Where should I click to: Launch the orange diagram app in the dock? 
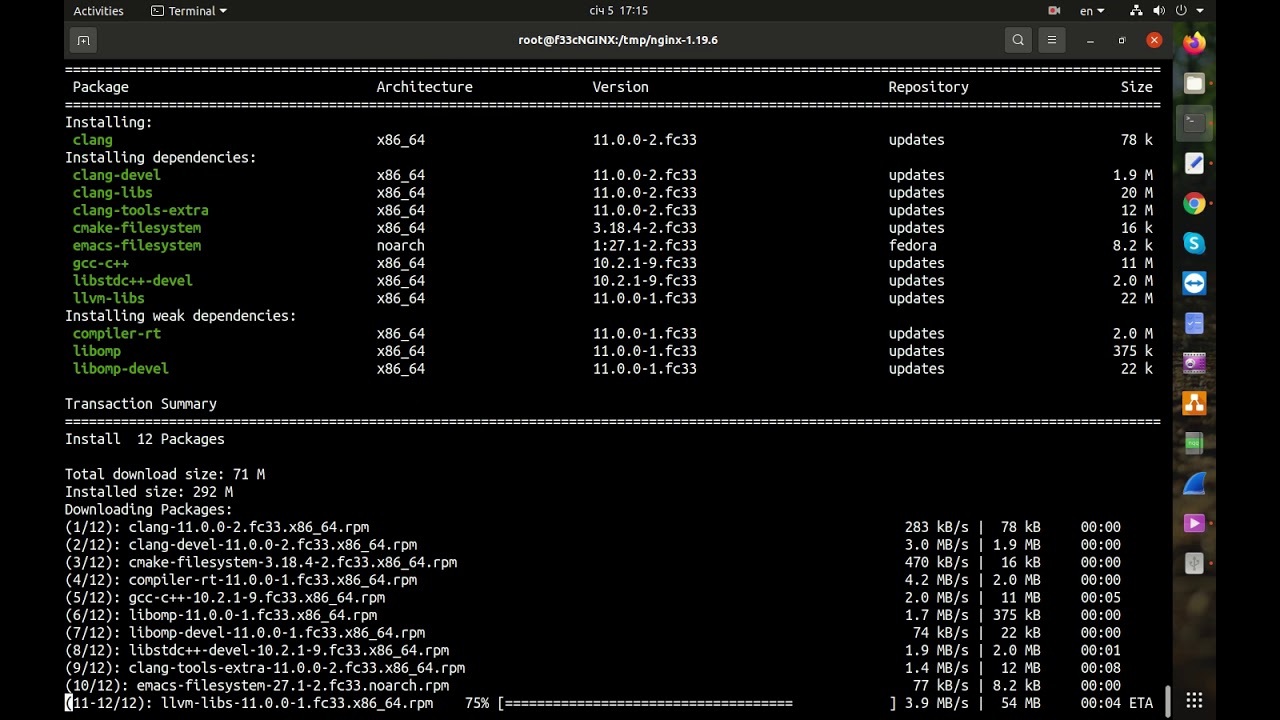point(1194,403)
